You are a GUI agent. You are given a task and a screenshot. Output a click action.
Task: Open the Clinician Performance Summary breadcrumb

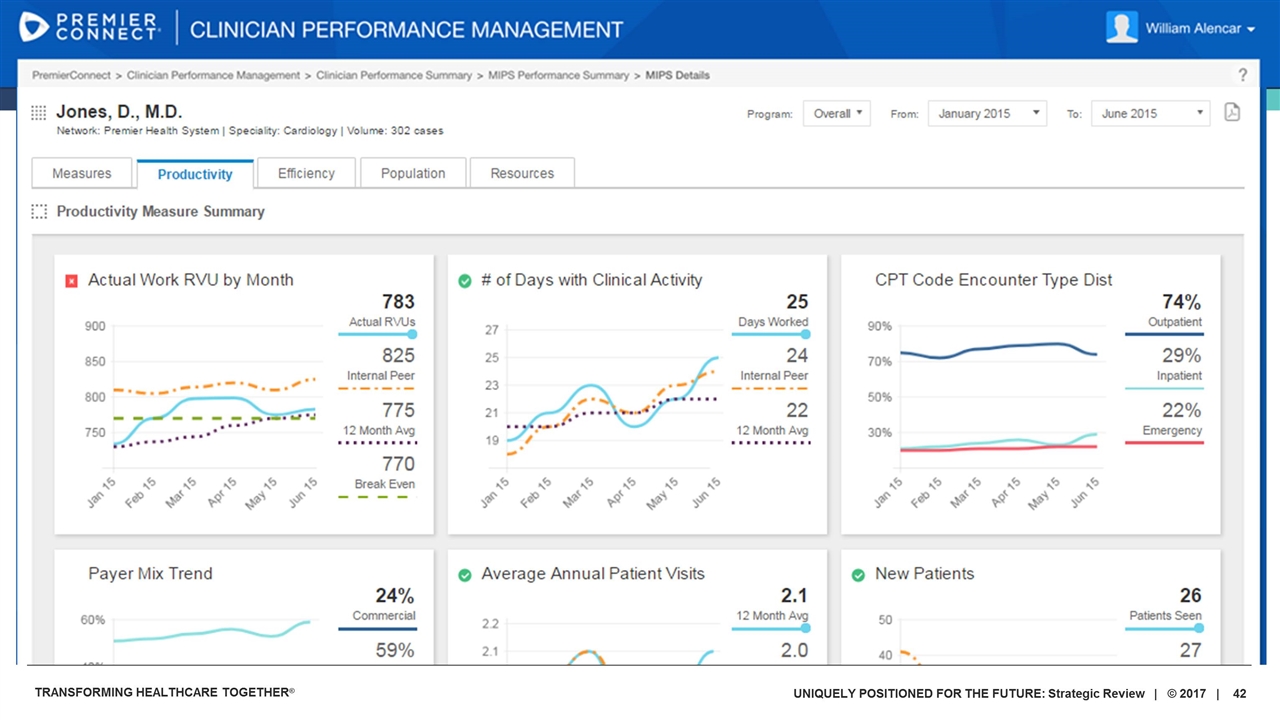394,75
